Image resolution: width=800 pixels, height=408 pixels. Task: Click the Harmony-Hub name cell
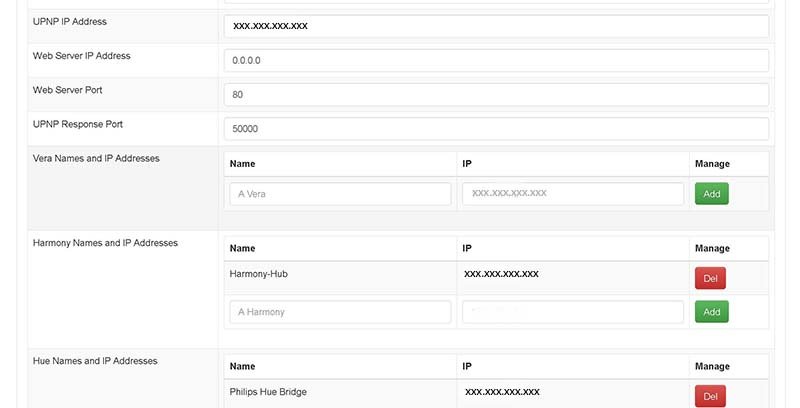coord(259,273)
